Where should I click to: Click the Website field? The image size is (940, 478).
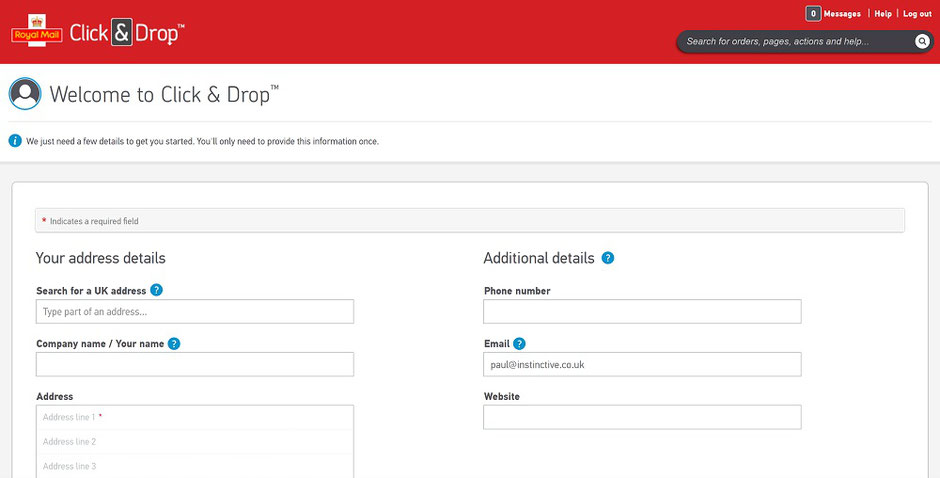pos(642,417)
